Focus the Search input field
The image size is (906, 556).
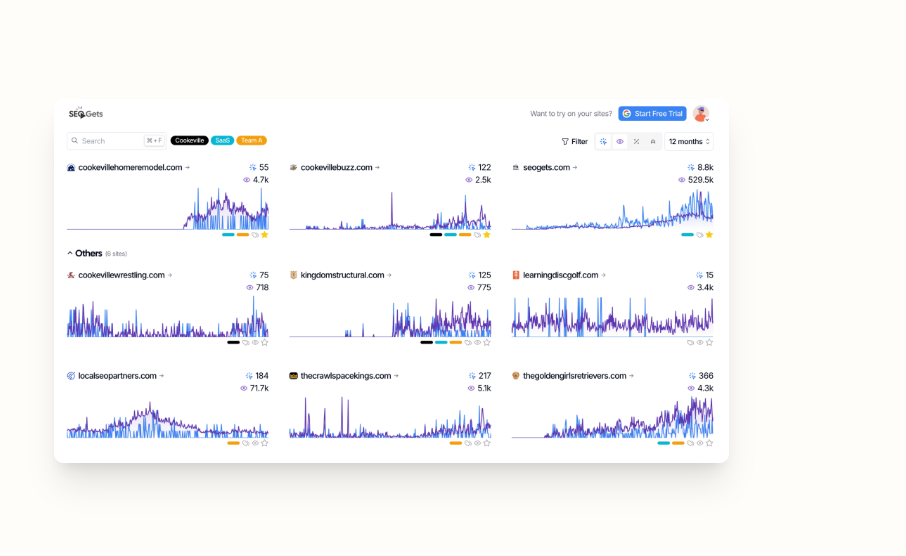[x=117, y=140]
